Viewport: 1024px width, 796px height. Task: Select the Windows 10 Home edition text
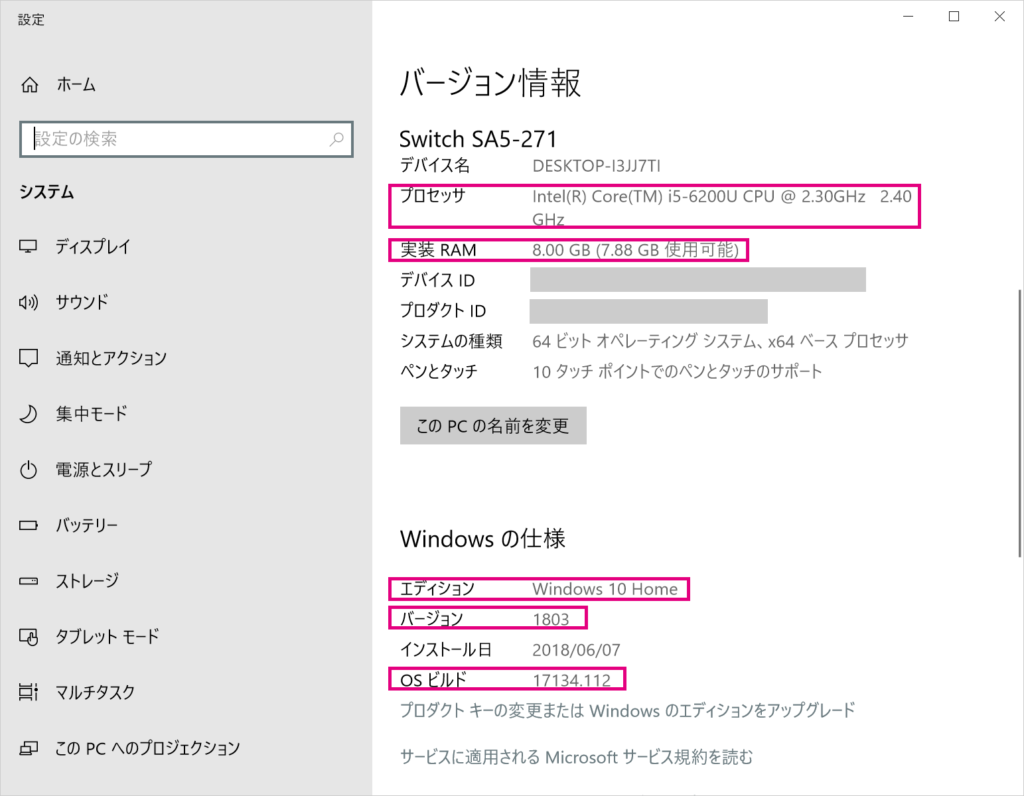[x=605, y=588]
